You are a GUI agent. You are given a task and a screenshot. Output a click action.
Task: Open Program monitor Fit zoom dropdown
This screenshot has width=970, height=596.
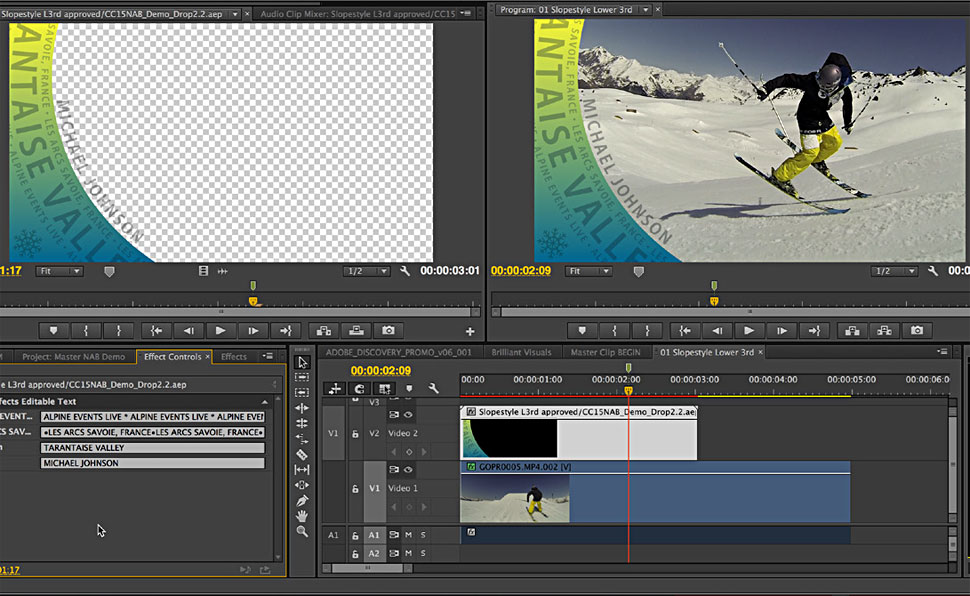[x=589, y=271]
